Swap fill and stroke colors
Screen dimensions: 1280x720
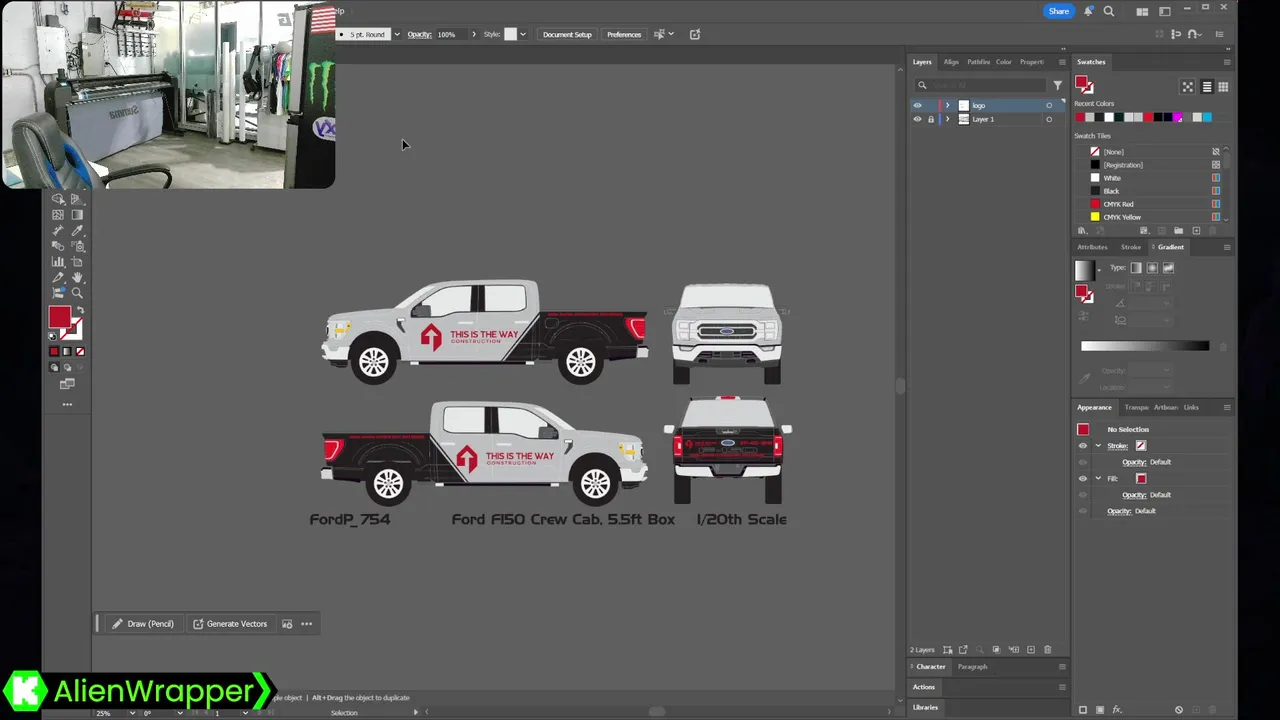pyautogui.click(x=79, y=312)
